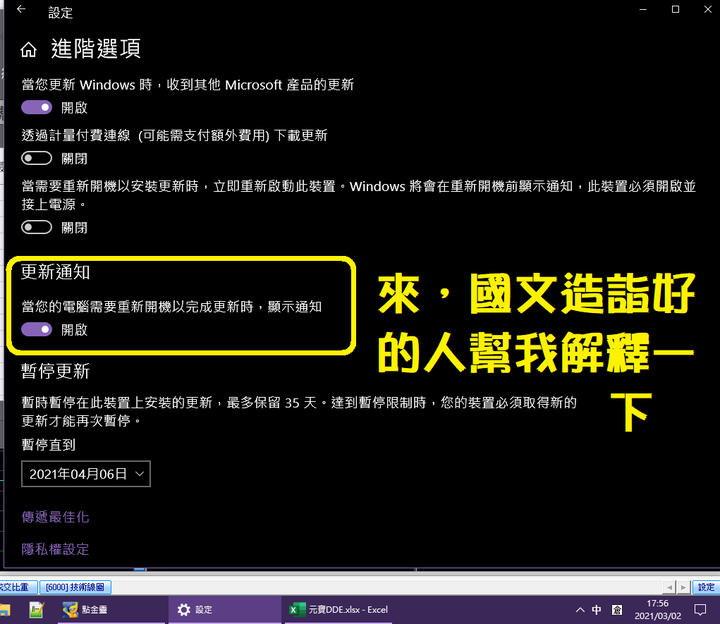This screenshot has height=624, width=720.
Task: Click the 倉 IME mode icon in the tray
Action: [x=617, y=610]
